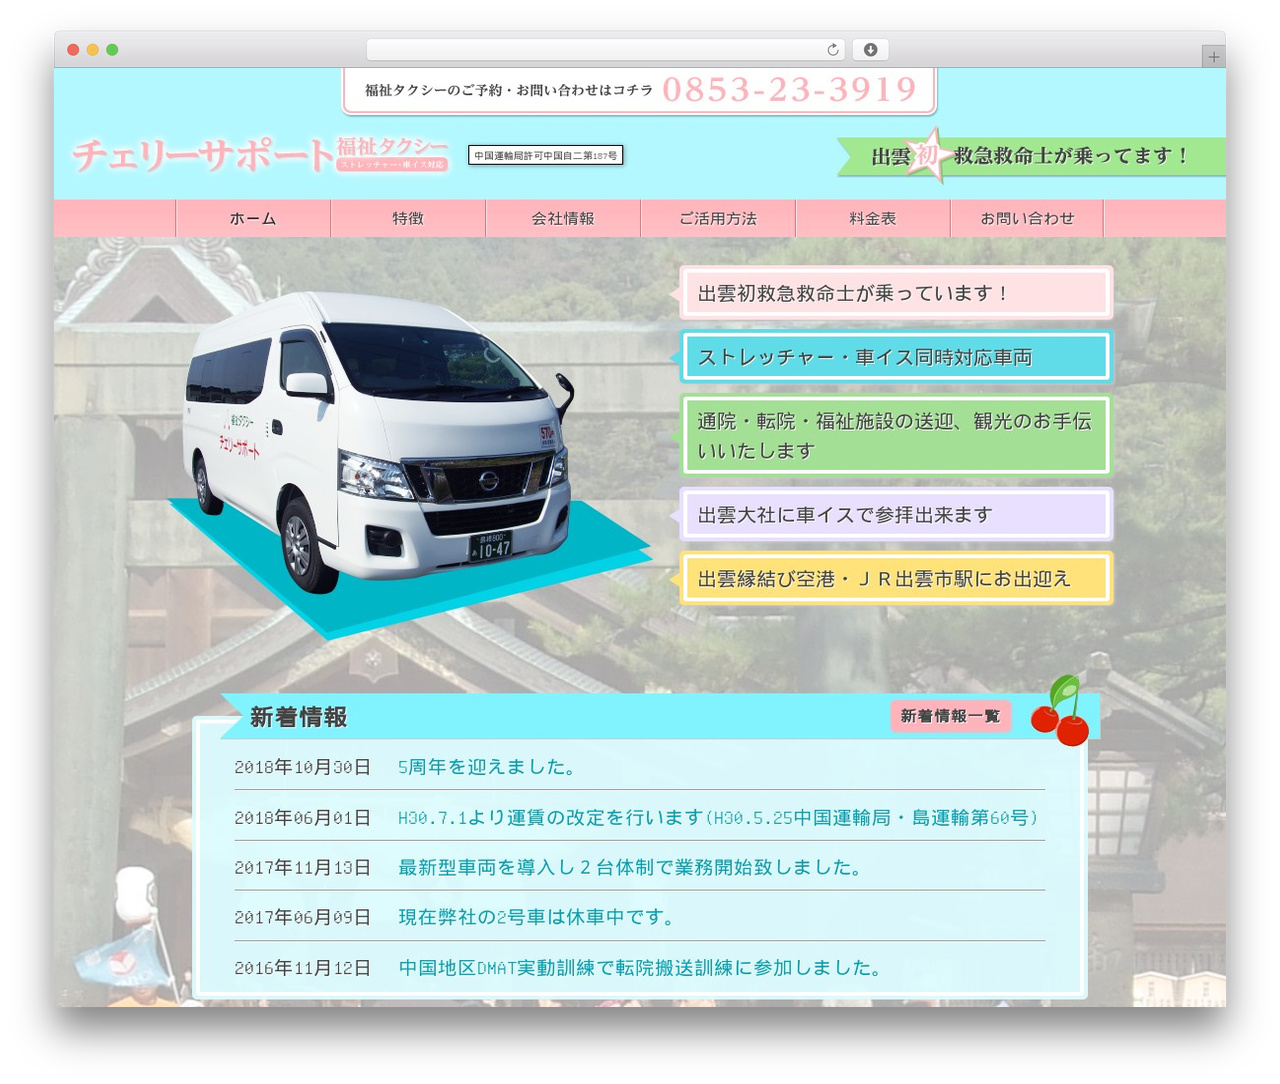Open the お問い合わせ menu item
Viewport: 1280px width, 1084px height.
click(x=1027, y=219)
